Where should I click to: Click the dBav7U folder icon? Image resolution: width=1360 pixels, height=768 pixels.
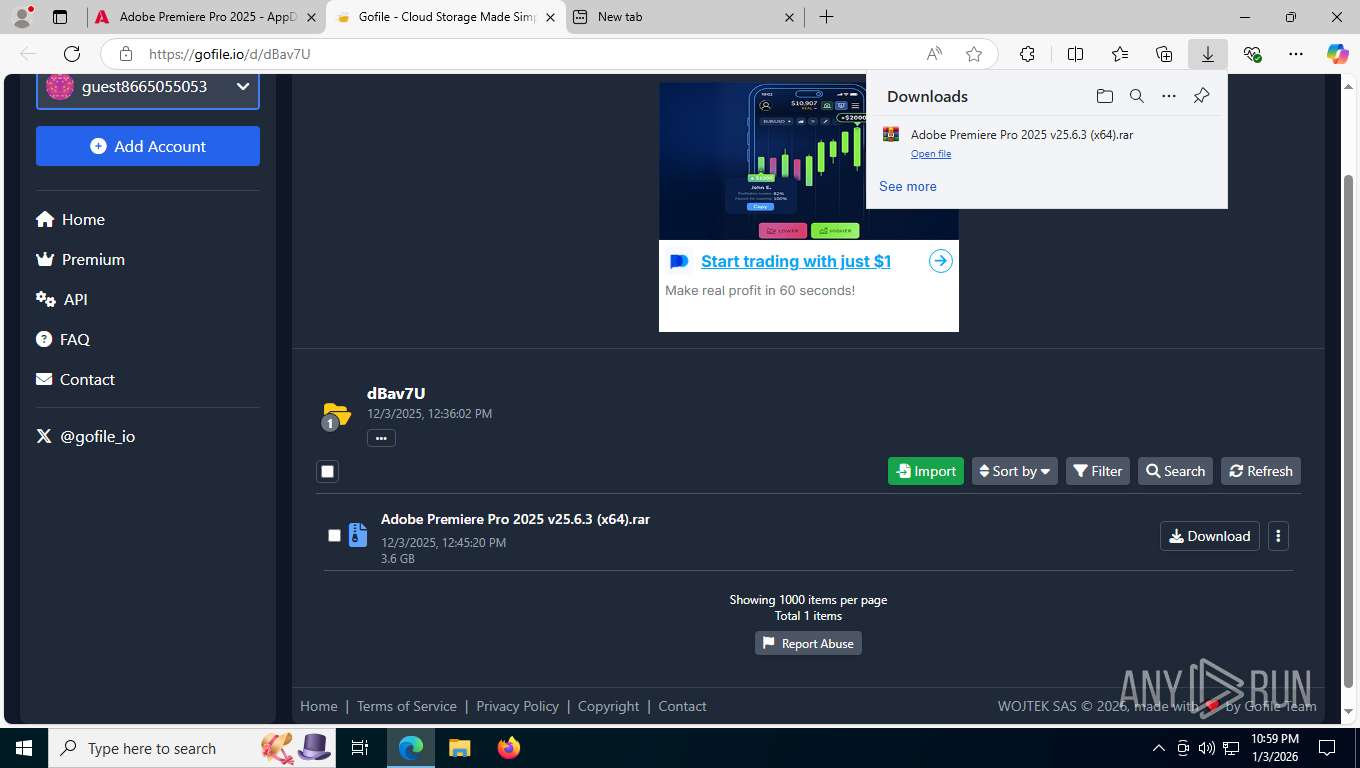pos(336,415)
